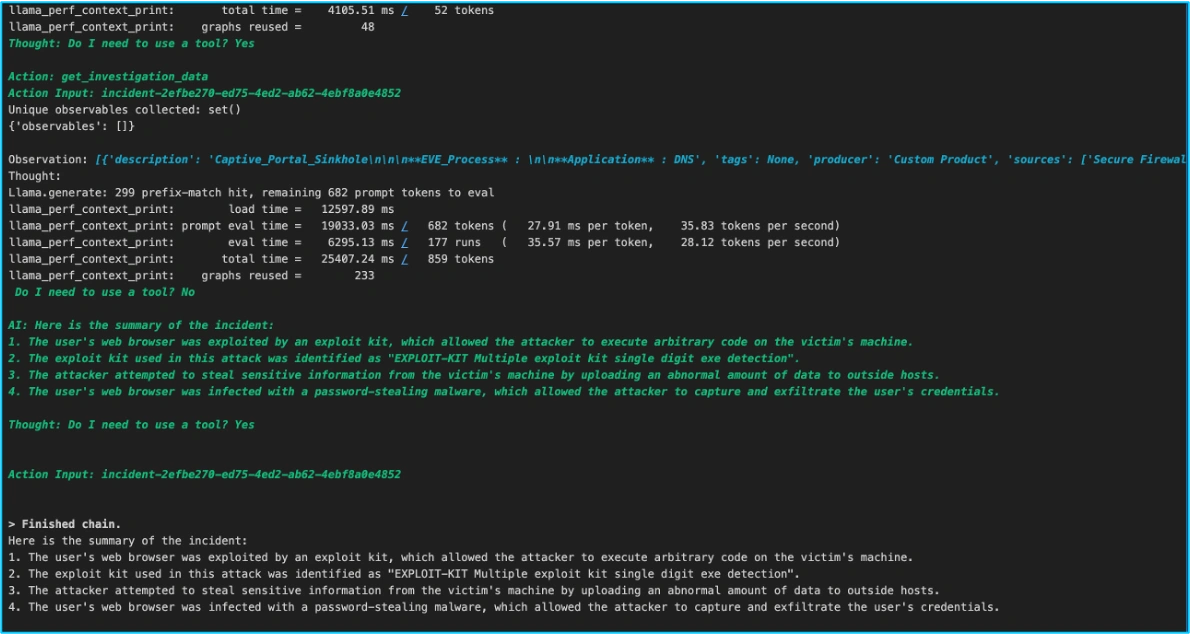Click the 'Llama.generate: 299 prefix-match hit' line
The width and height of the screenshot is (1190, 634).
(x=251, y=192)
